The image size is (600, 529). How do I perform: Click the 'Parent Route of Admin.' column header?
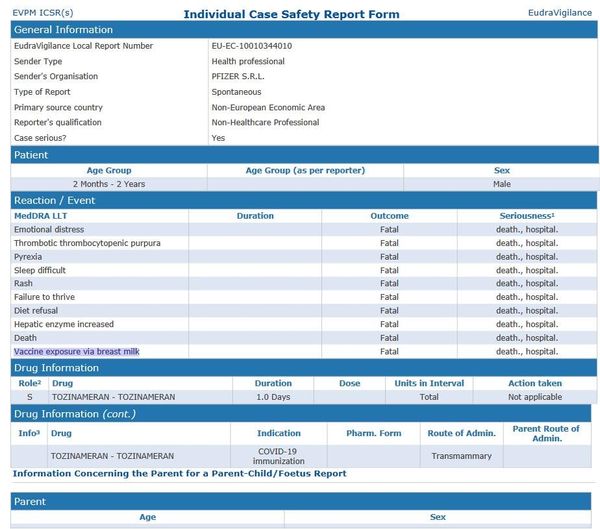point(547,433)
